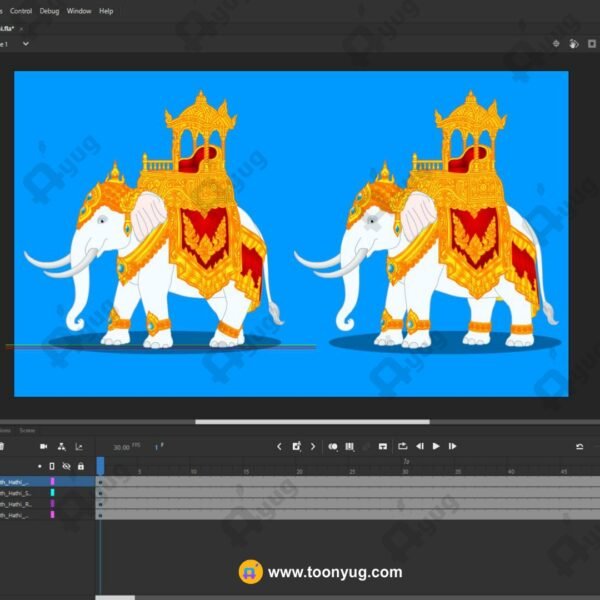Click the current frame number field
The image size is (600, 600).
(157, 447)
